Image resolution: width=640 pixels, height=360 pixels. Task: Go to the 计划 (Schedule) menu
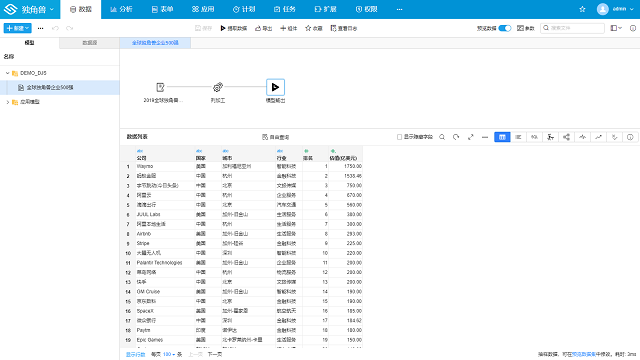point(244,9)
